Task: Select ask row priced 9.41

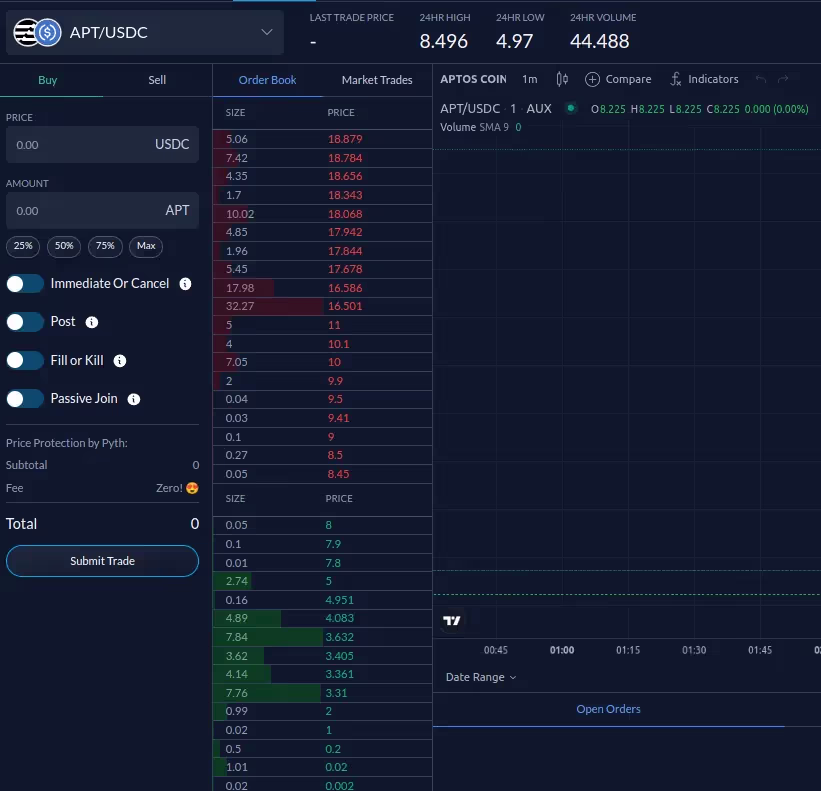Action: click(x=323, y=418)
